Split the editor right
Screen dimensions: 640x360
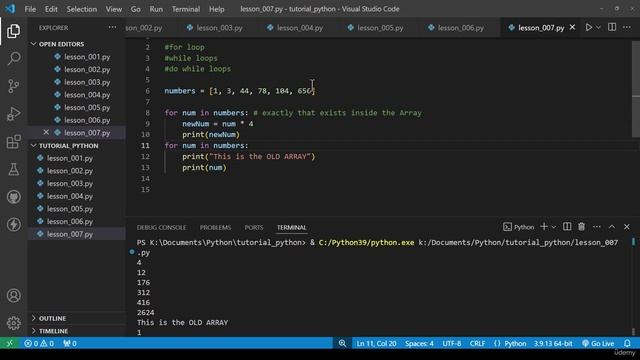(x=612, y=27)
